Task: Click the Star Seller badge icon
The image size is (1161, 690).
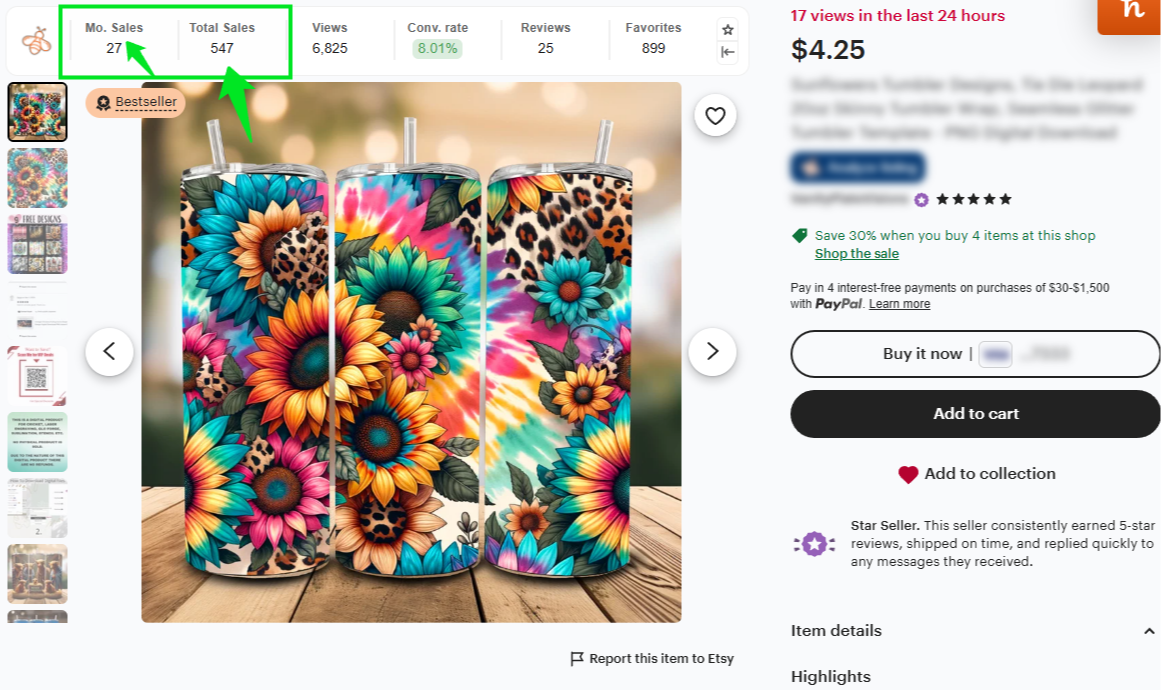Action: click(814, 544)
